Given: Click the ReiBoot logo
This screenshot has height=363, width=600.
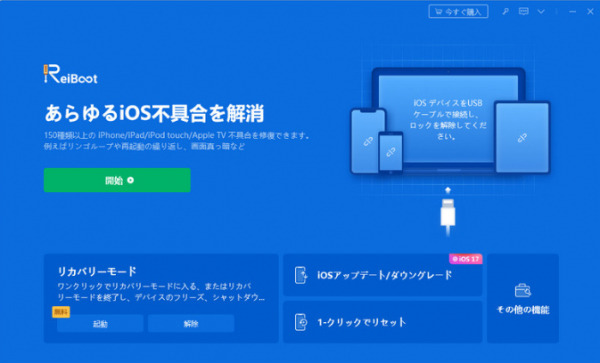Looking at the screenshot, I should click(70, 74).
